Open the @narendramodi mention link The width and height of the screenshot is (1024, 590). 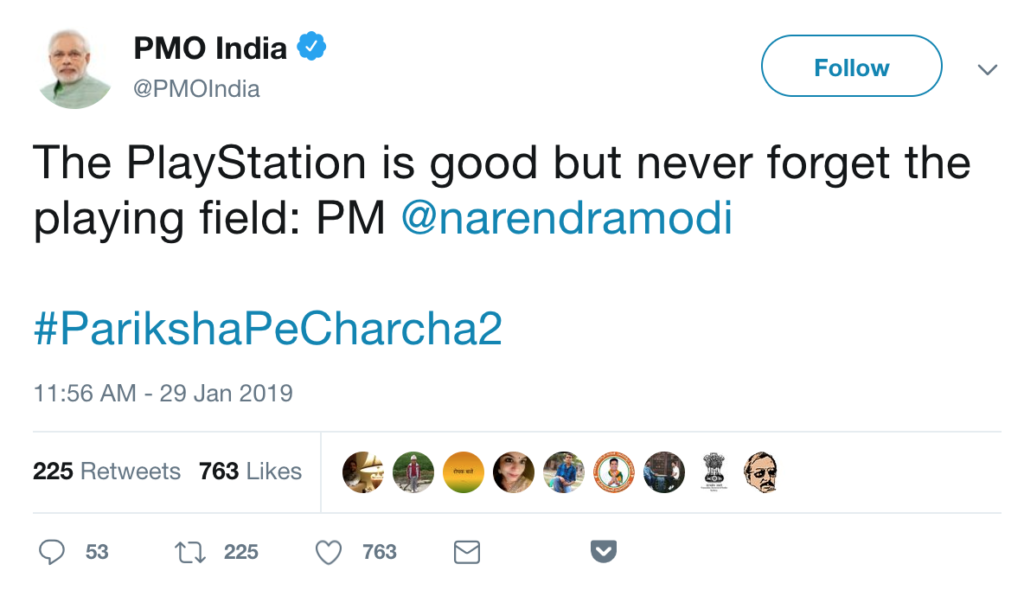coord(566,220)
